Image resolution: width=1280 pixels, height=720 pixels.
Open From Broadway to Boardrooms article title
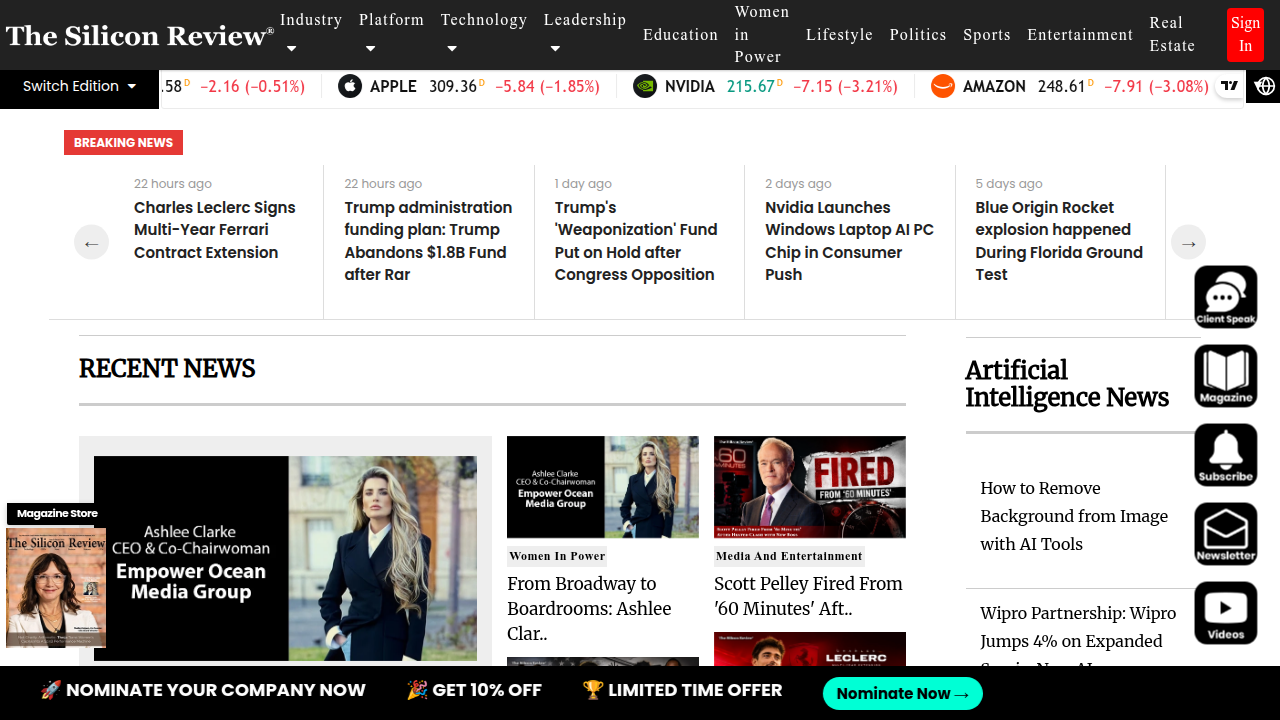click(589, 608)
